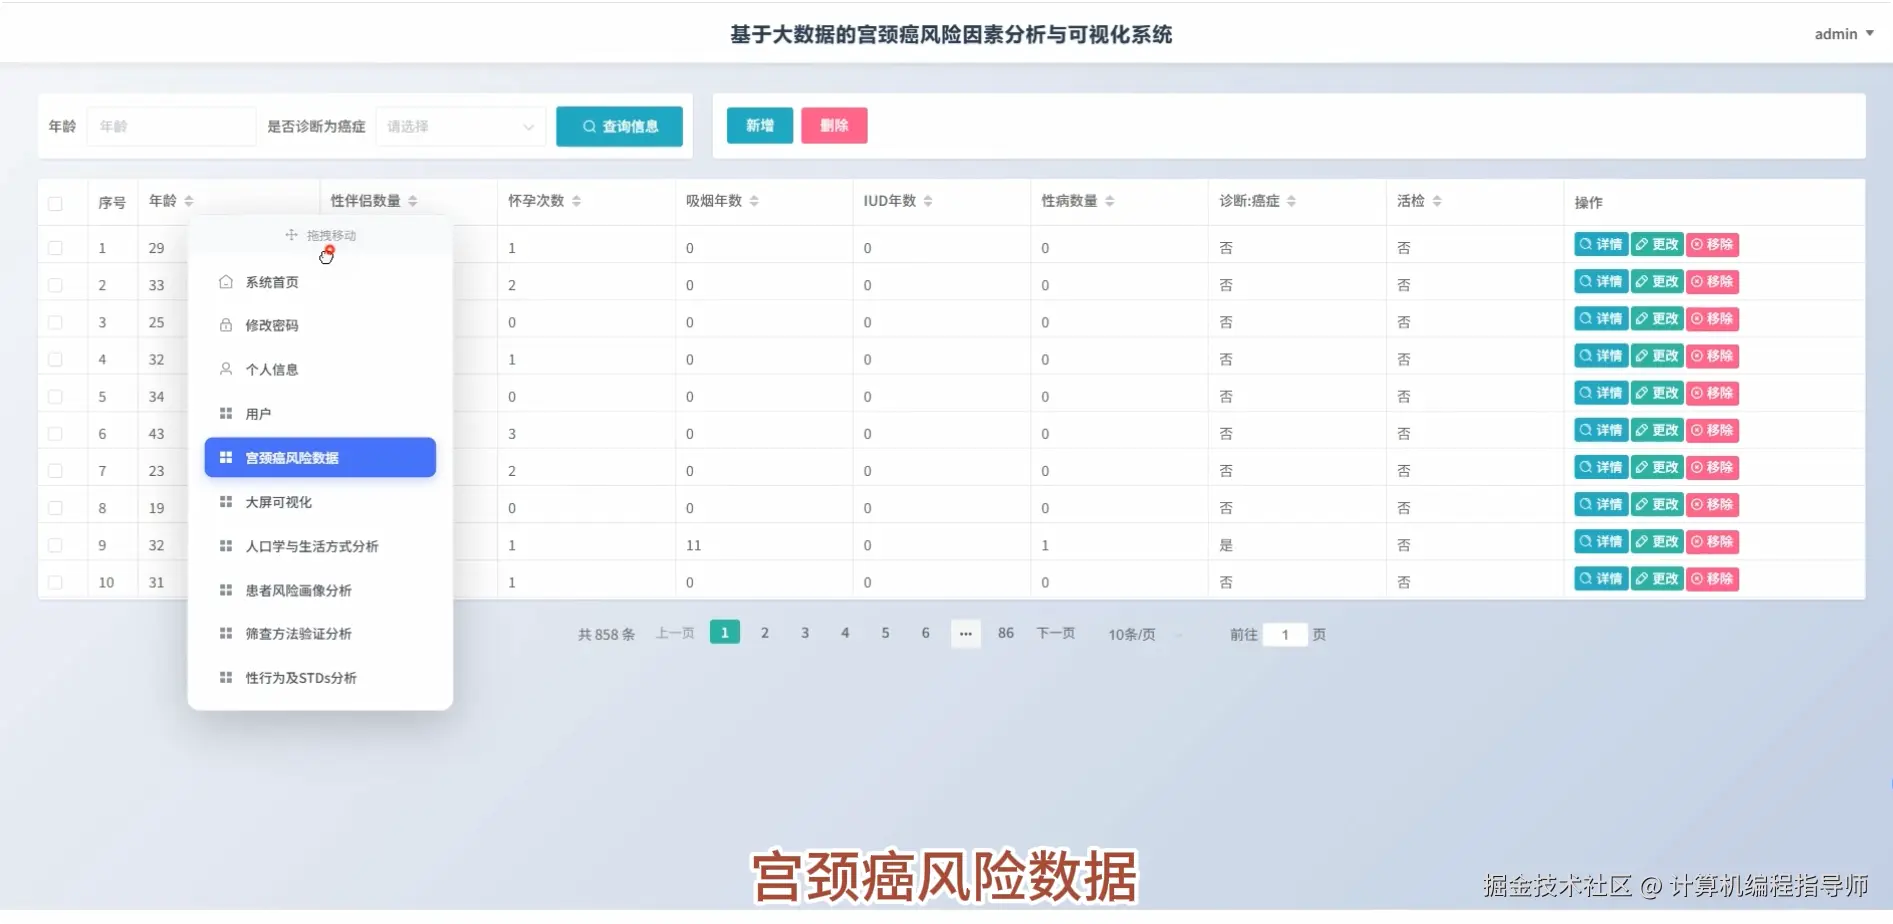Select 系统首页 in the floating menu

[x=320, y=282]
